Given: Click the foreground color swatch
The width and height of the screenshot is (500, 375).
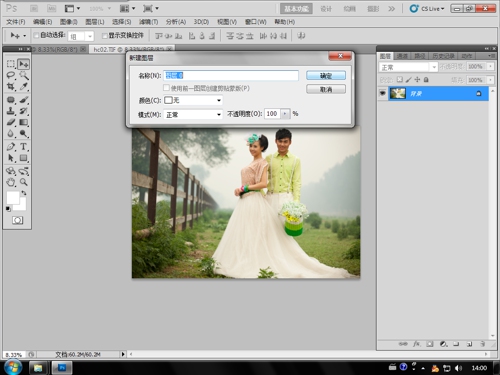Looking at the screenshot, I should click(x=13, y=198).
